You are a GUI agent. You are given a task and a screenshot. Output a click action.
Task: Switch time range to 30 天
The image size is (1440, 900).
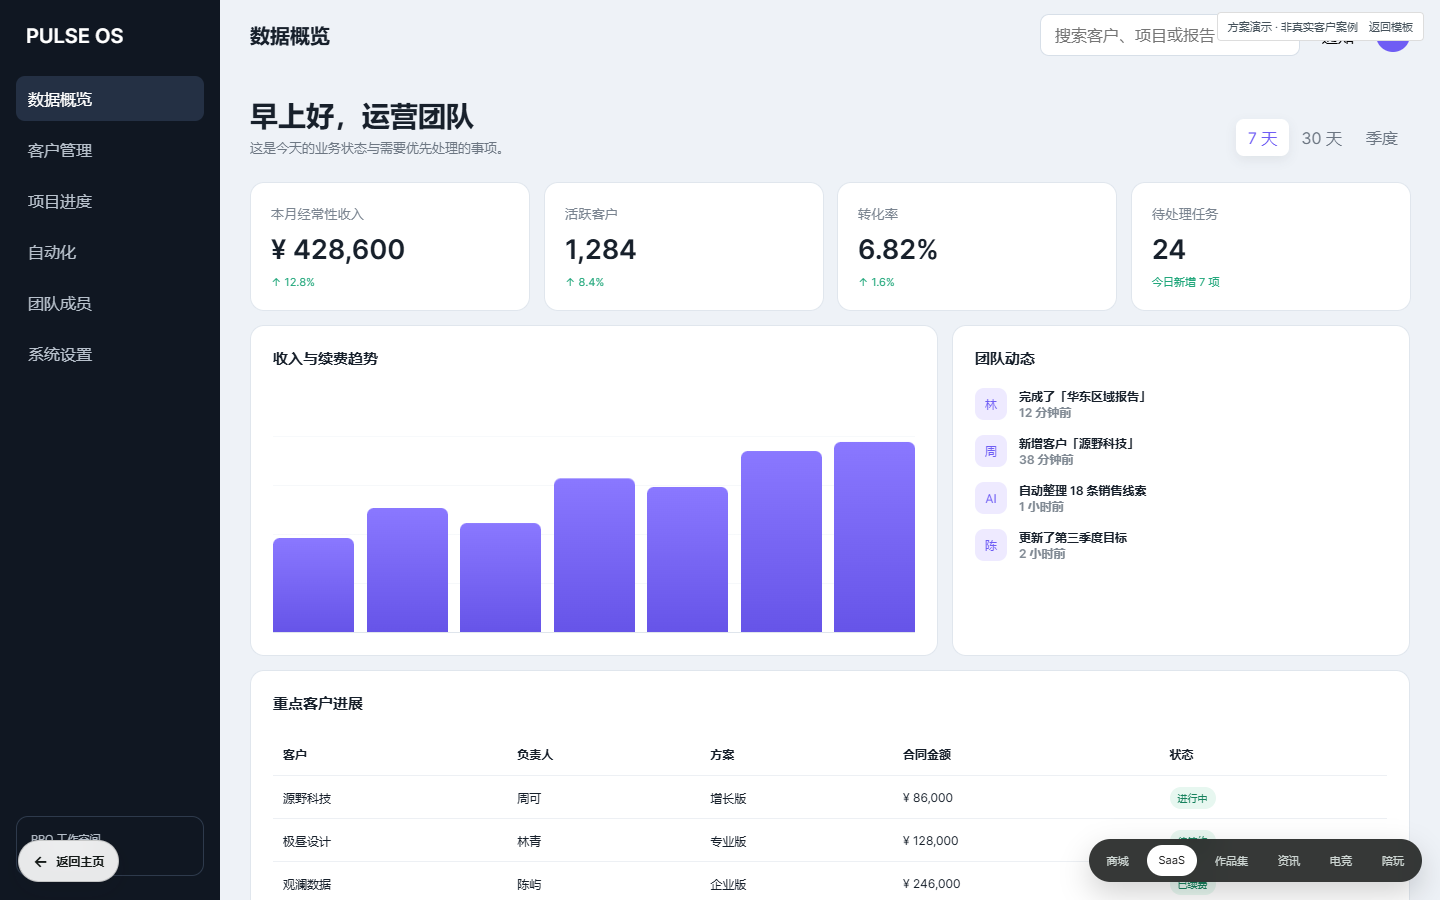(x=1322, y=138)
